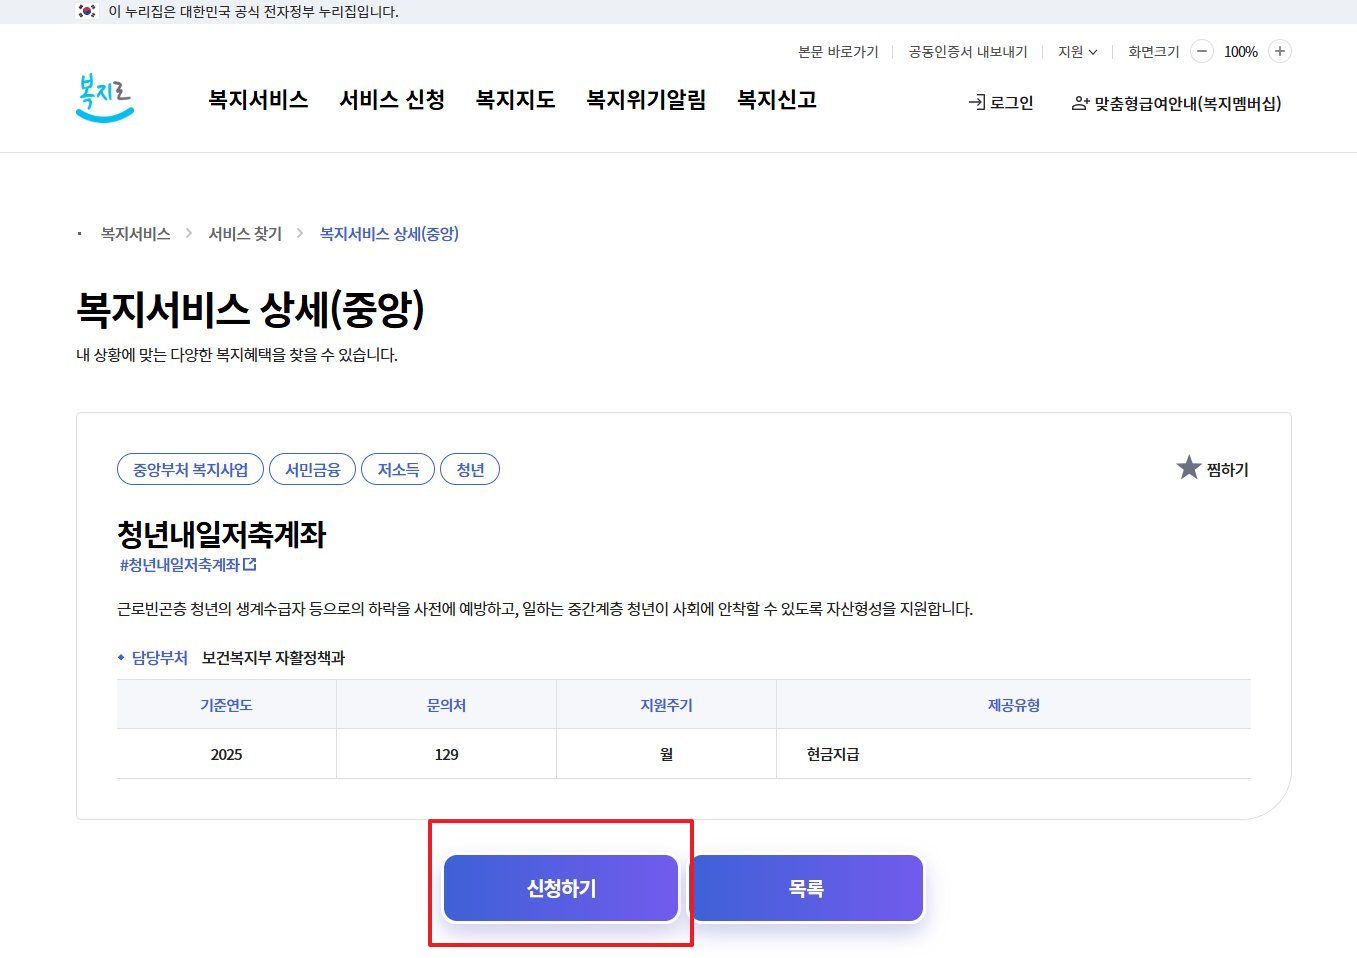
Task: Click the Korean flag icon
Action: pyautogui.click(x=87, y=11)
